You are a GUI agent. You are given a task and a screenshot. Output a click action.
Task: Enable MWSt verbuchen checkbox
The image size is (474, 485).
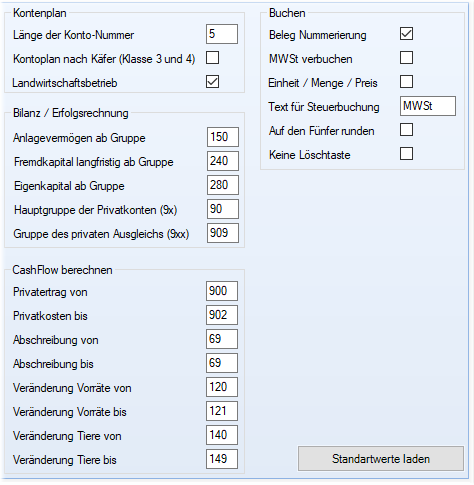(406, 58)
